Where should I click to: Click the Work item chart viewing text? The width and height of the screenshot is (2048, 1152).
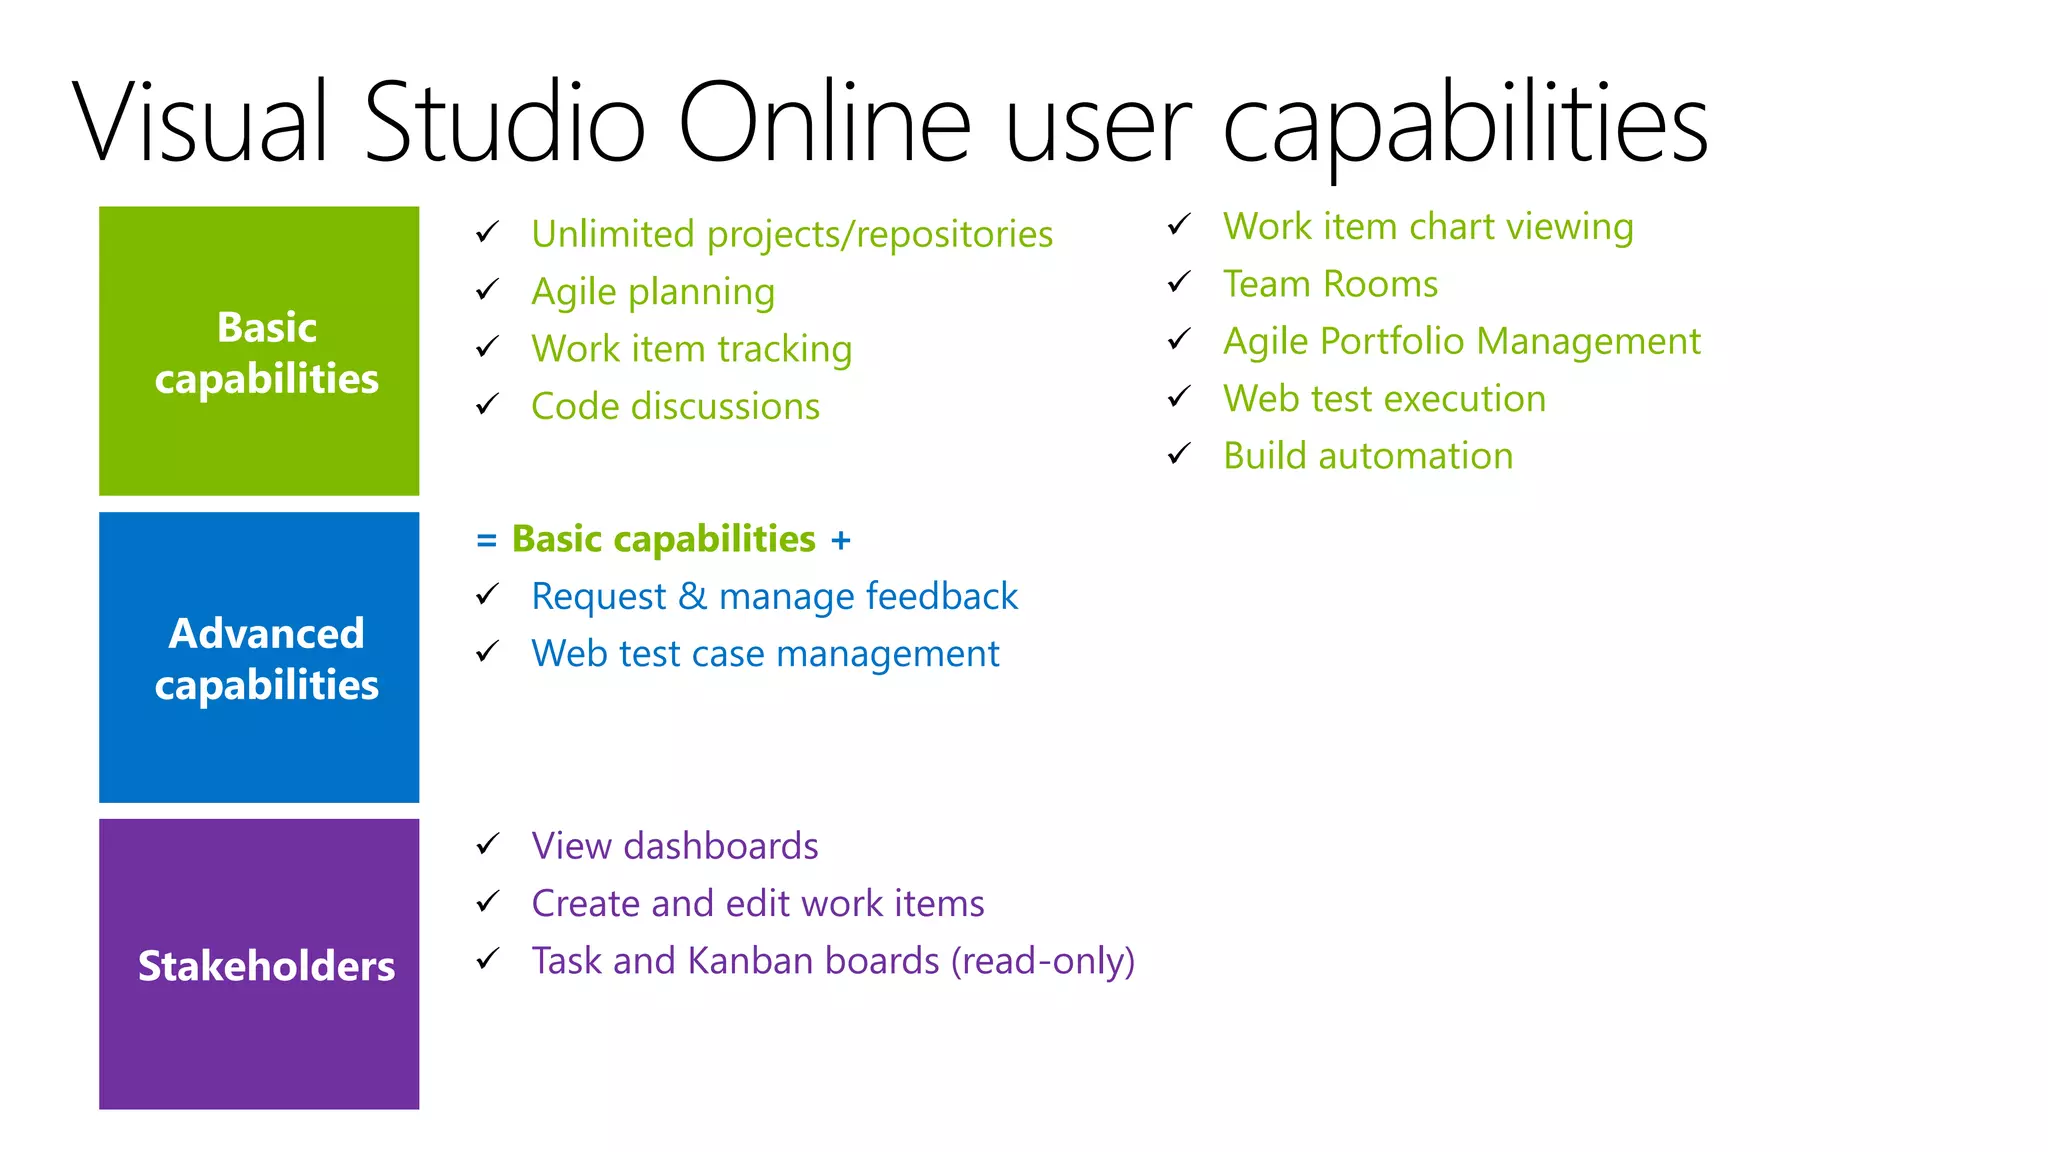(1427, 227)
